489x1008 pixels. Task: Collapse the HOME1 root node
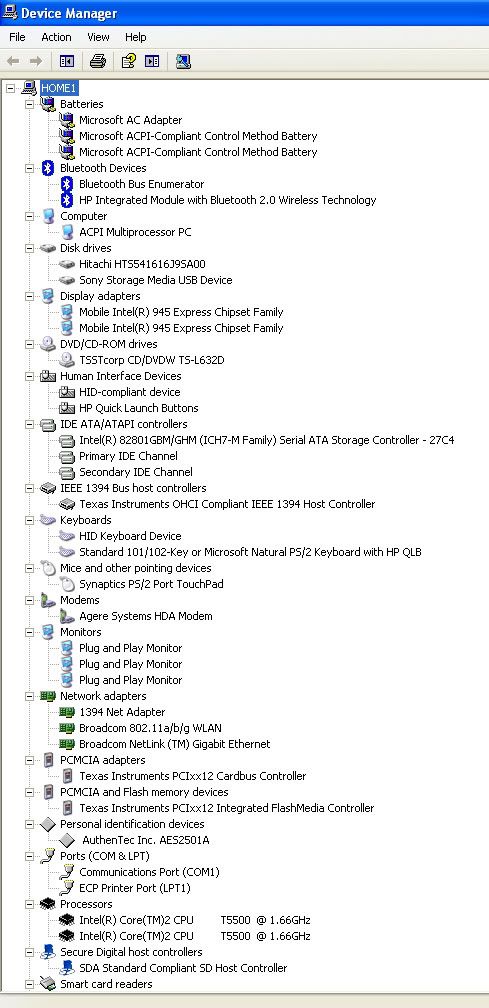pos(10,87)
